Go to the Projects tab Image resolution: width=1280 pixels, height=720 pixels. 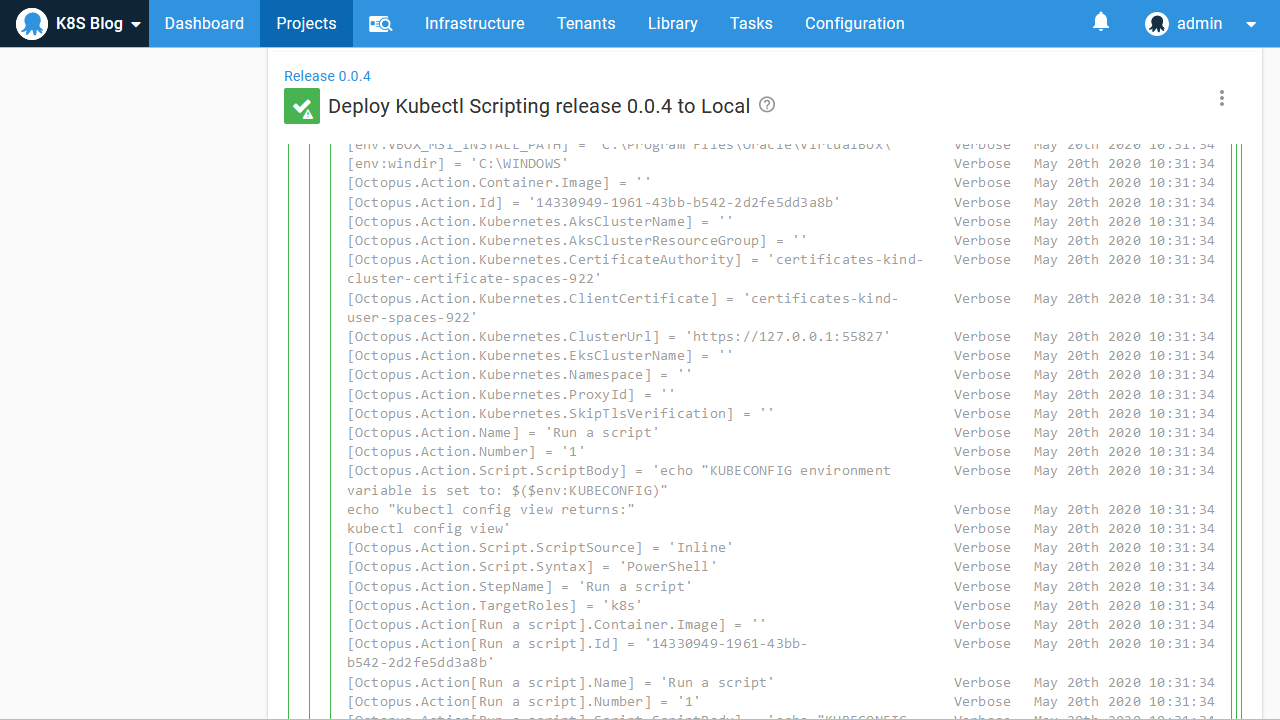pyautogui.click(x=306, y=24)
